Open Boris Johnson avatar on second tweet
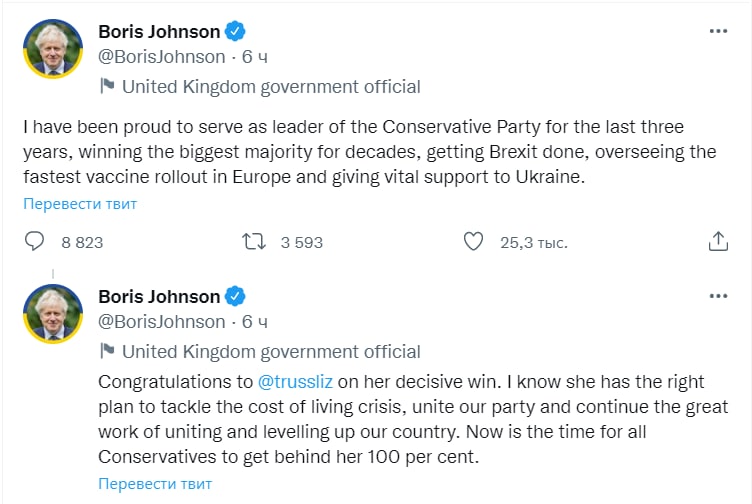The width and height of the screenshot is (752, 504). [52, 313]
